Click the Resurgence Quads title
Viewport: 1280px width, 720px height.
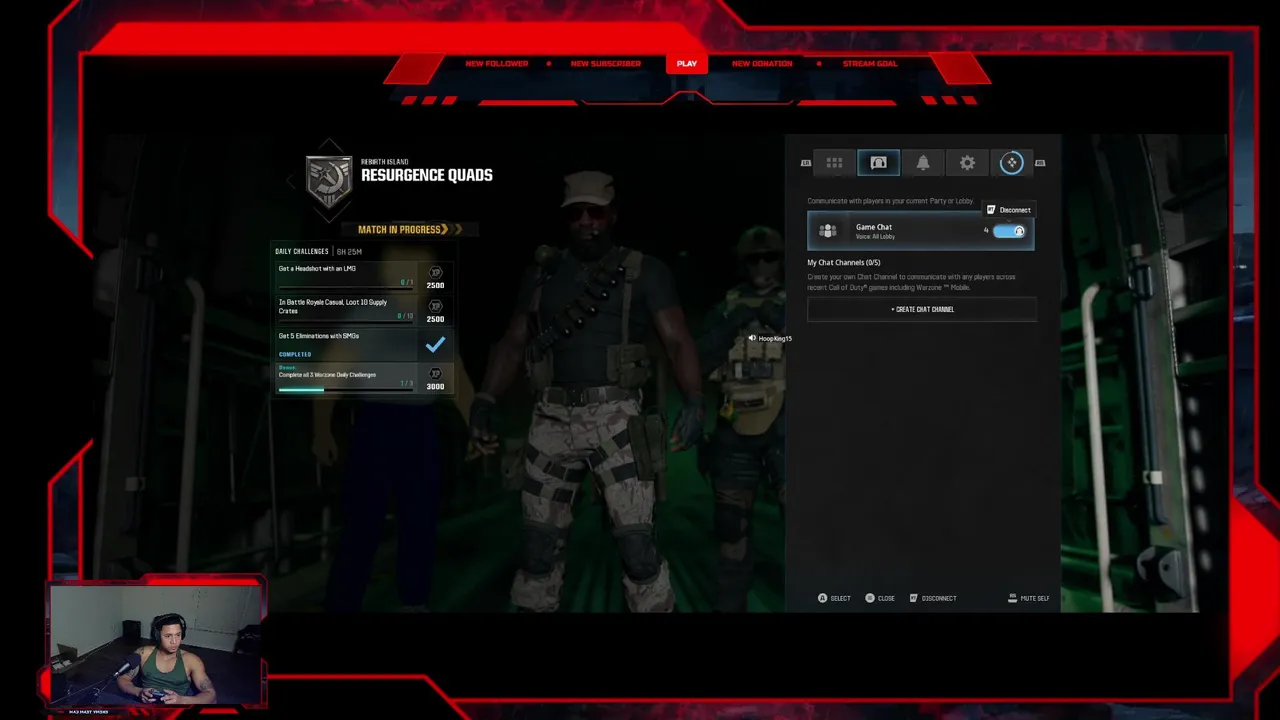427,175
